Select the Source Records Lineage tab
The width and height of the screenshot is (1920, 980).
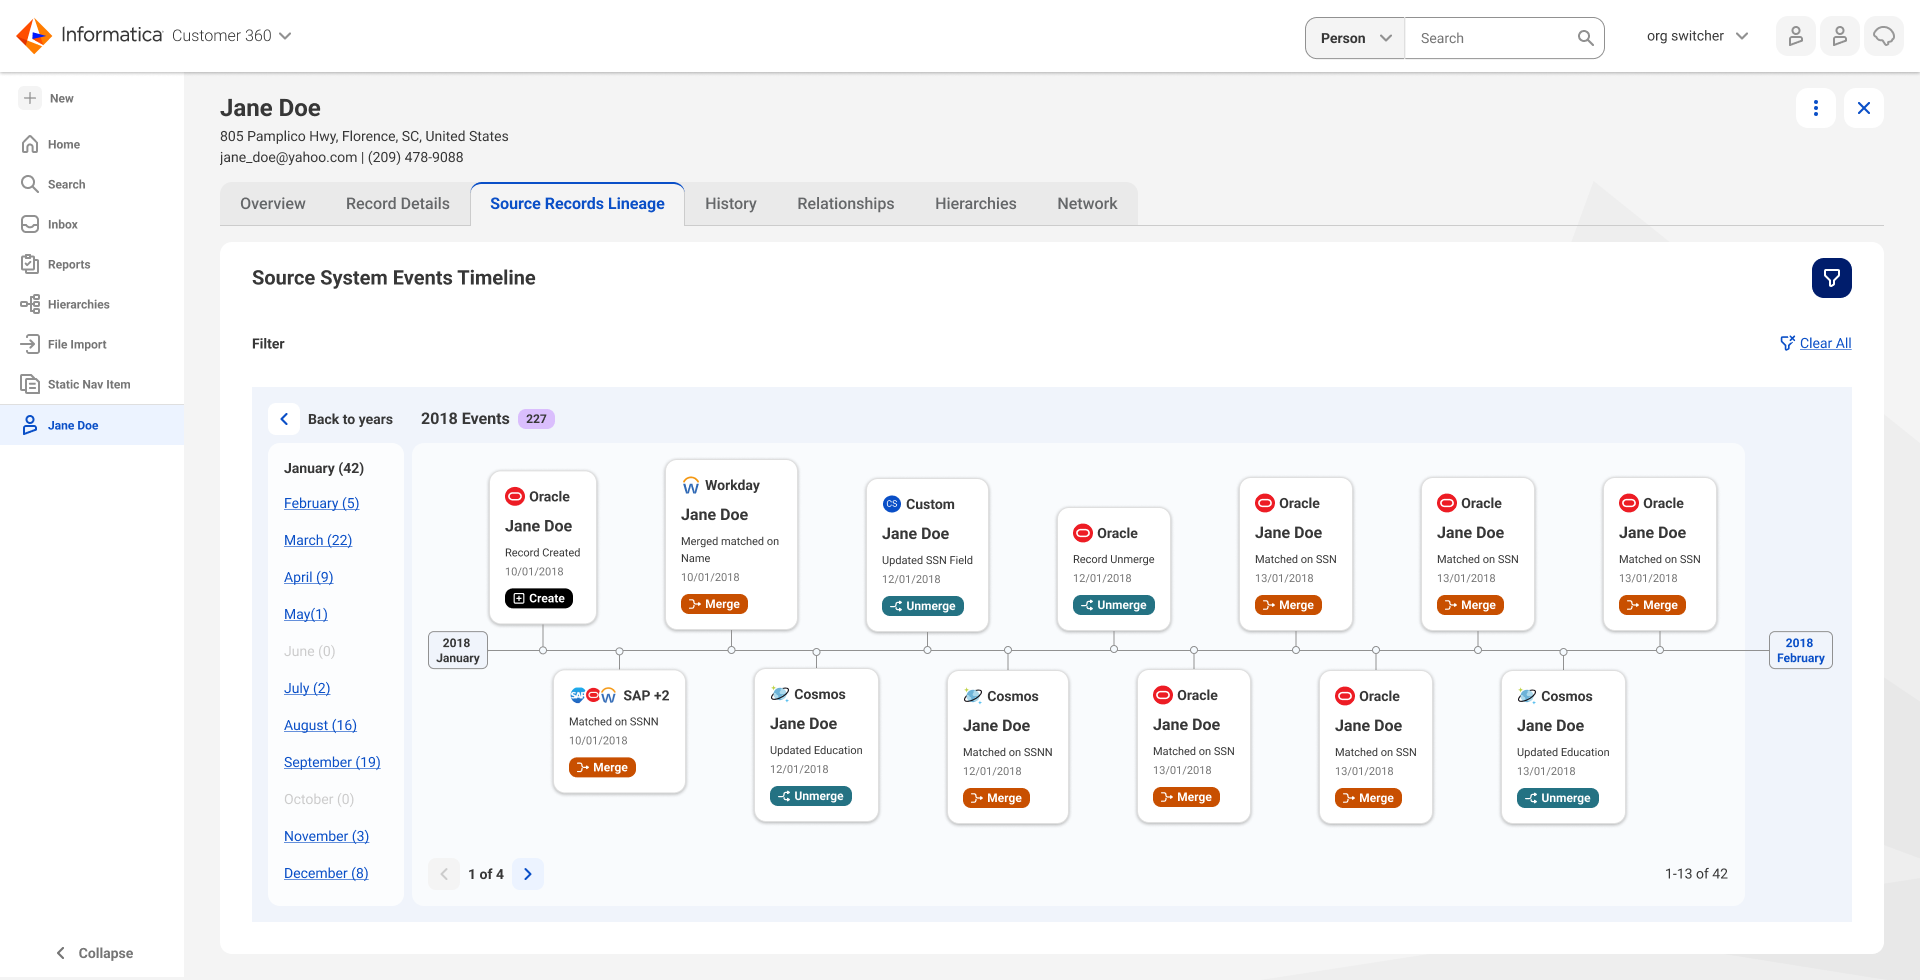pyautogui.click(x=577, y=204)
